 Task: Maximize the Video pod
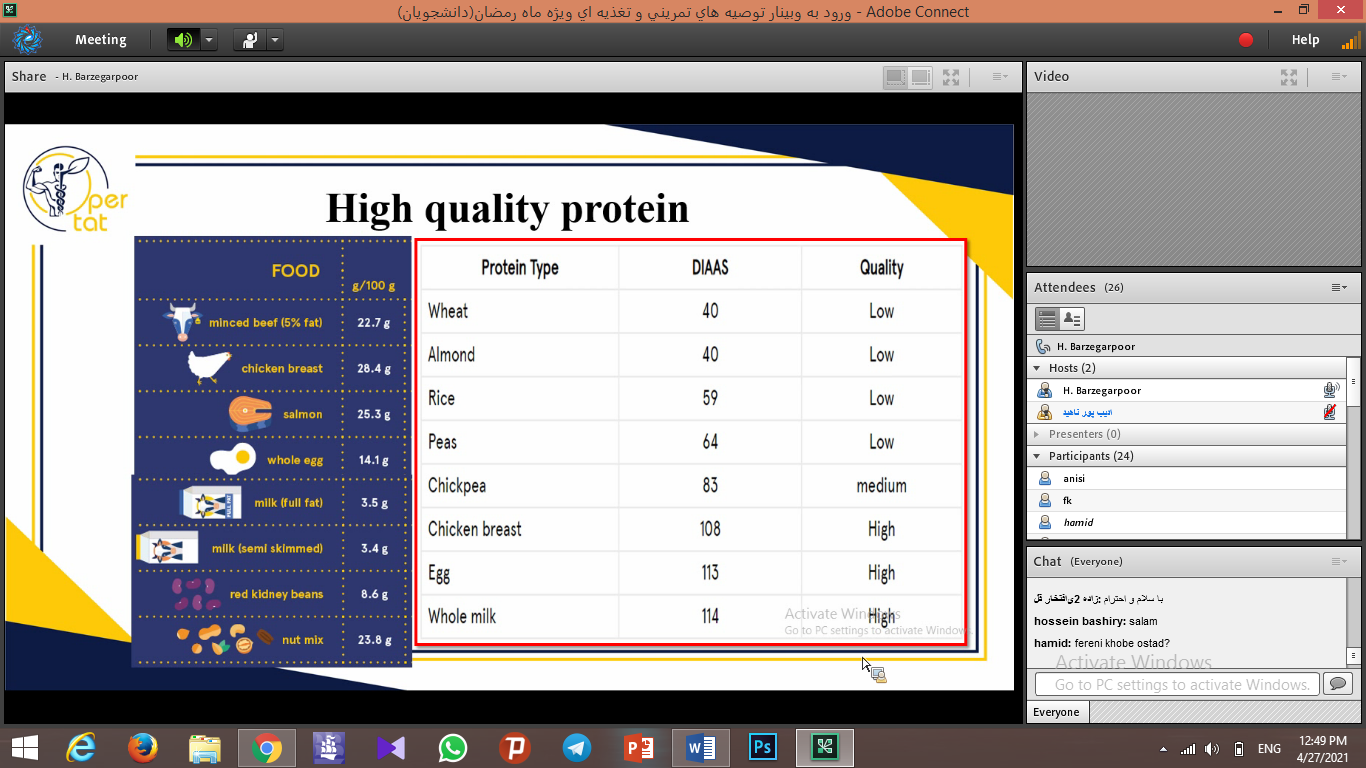click(x=1289, y=77)
